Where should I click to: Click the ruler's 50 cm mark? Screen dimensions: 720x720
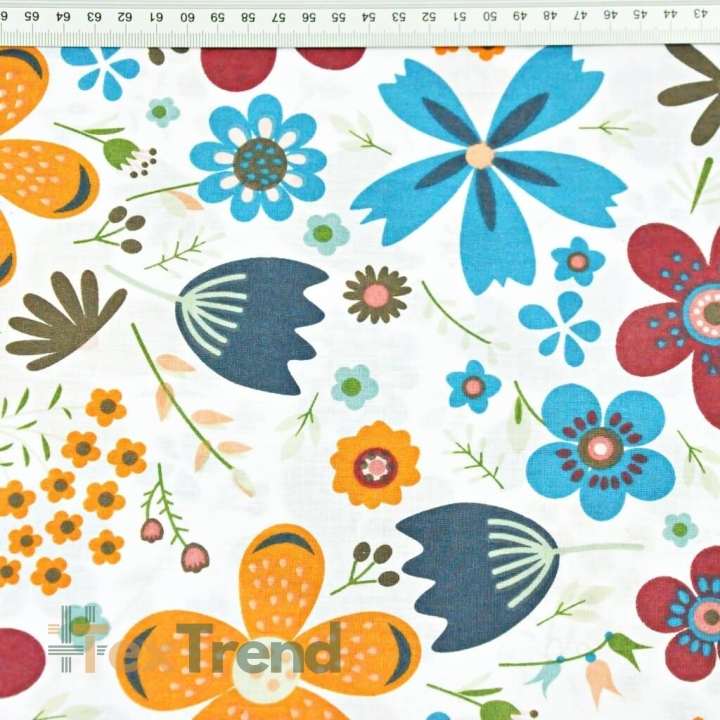tap(489, 17)
